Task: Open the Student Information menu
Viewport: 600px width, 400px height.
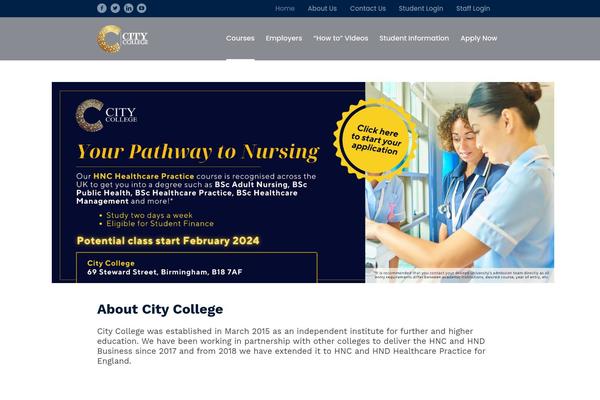Action: point(414,38)
